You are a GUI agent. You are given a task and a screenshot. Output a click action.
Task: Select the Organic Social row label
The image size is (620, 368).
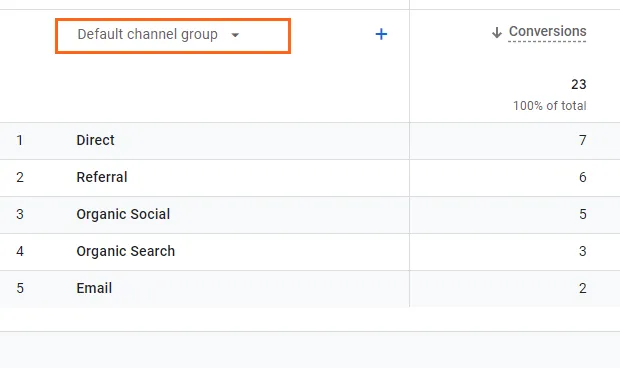coord(123,214)
